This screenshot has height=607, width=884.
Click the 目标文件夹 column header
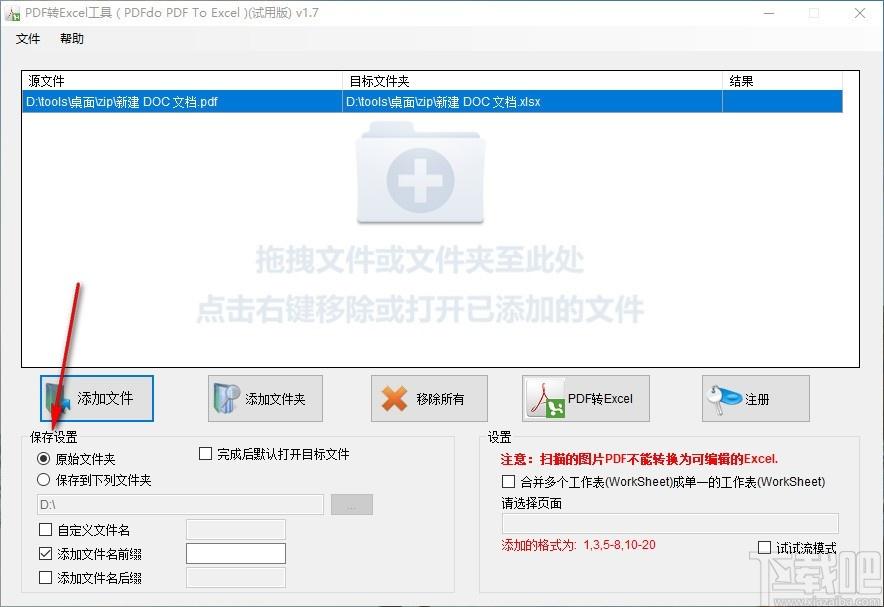(x=532, y=81)
